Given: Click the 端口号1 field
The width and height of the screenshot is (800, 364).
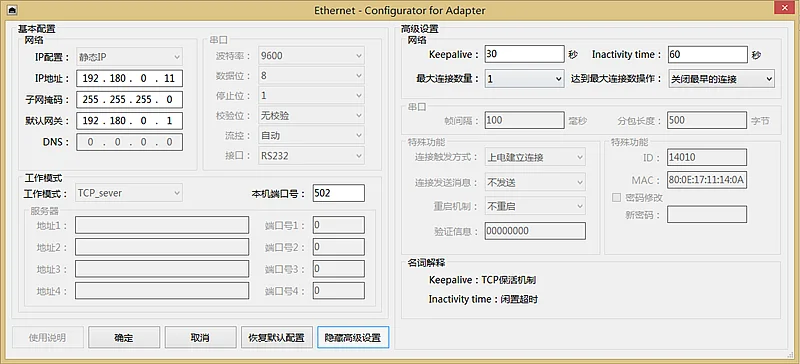Looking at the screenshot, I should [339, 225].
